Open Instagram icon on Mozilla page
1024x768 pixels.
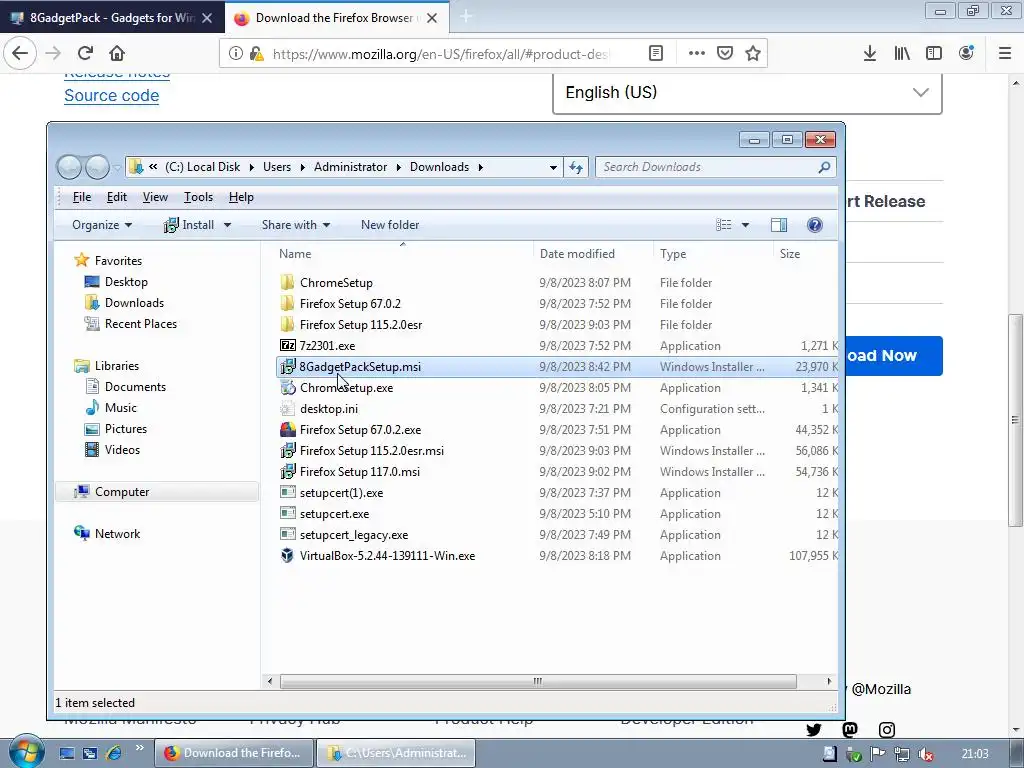[x=886, y=729]
